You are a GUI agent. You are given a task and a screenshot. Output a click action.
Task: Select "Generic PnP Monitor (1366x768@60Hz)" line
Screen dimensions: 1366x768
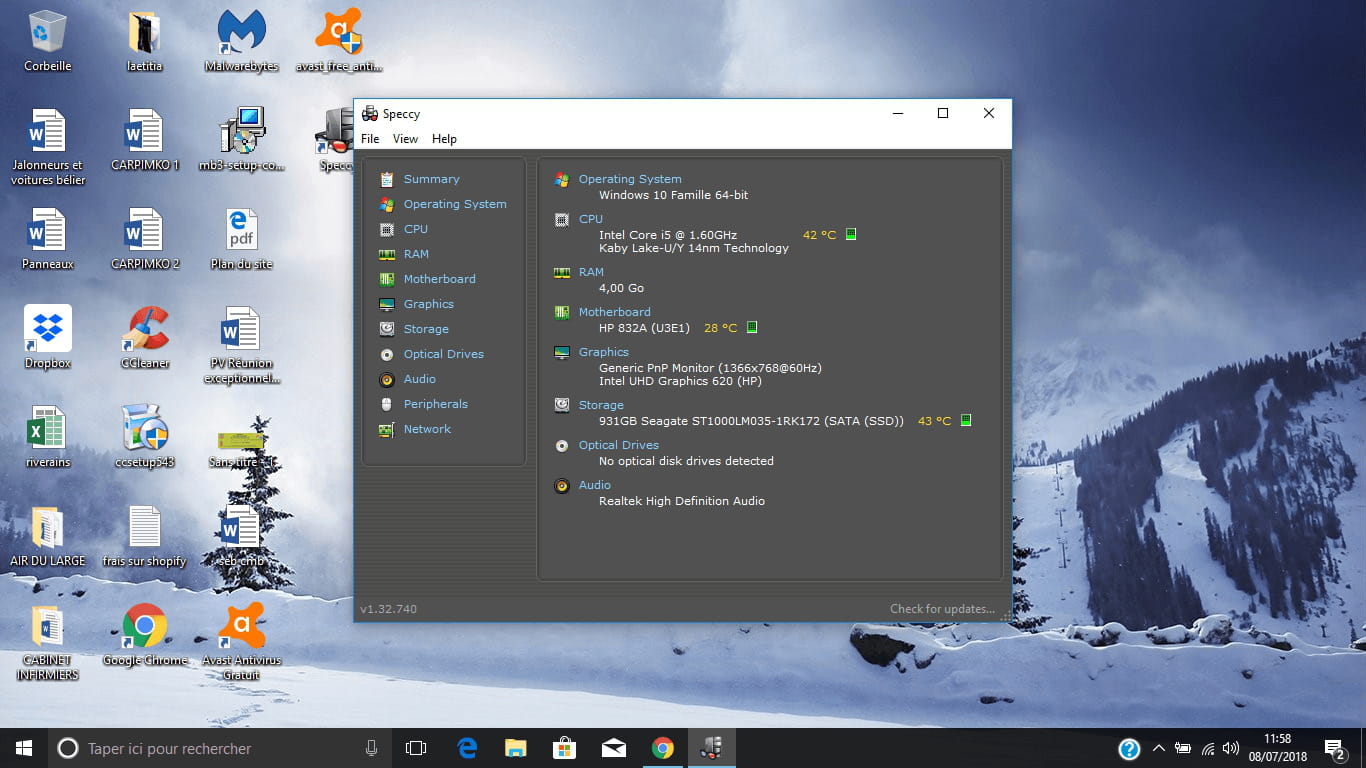click(x=710, y=368)
